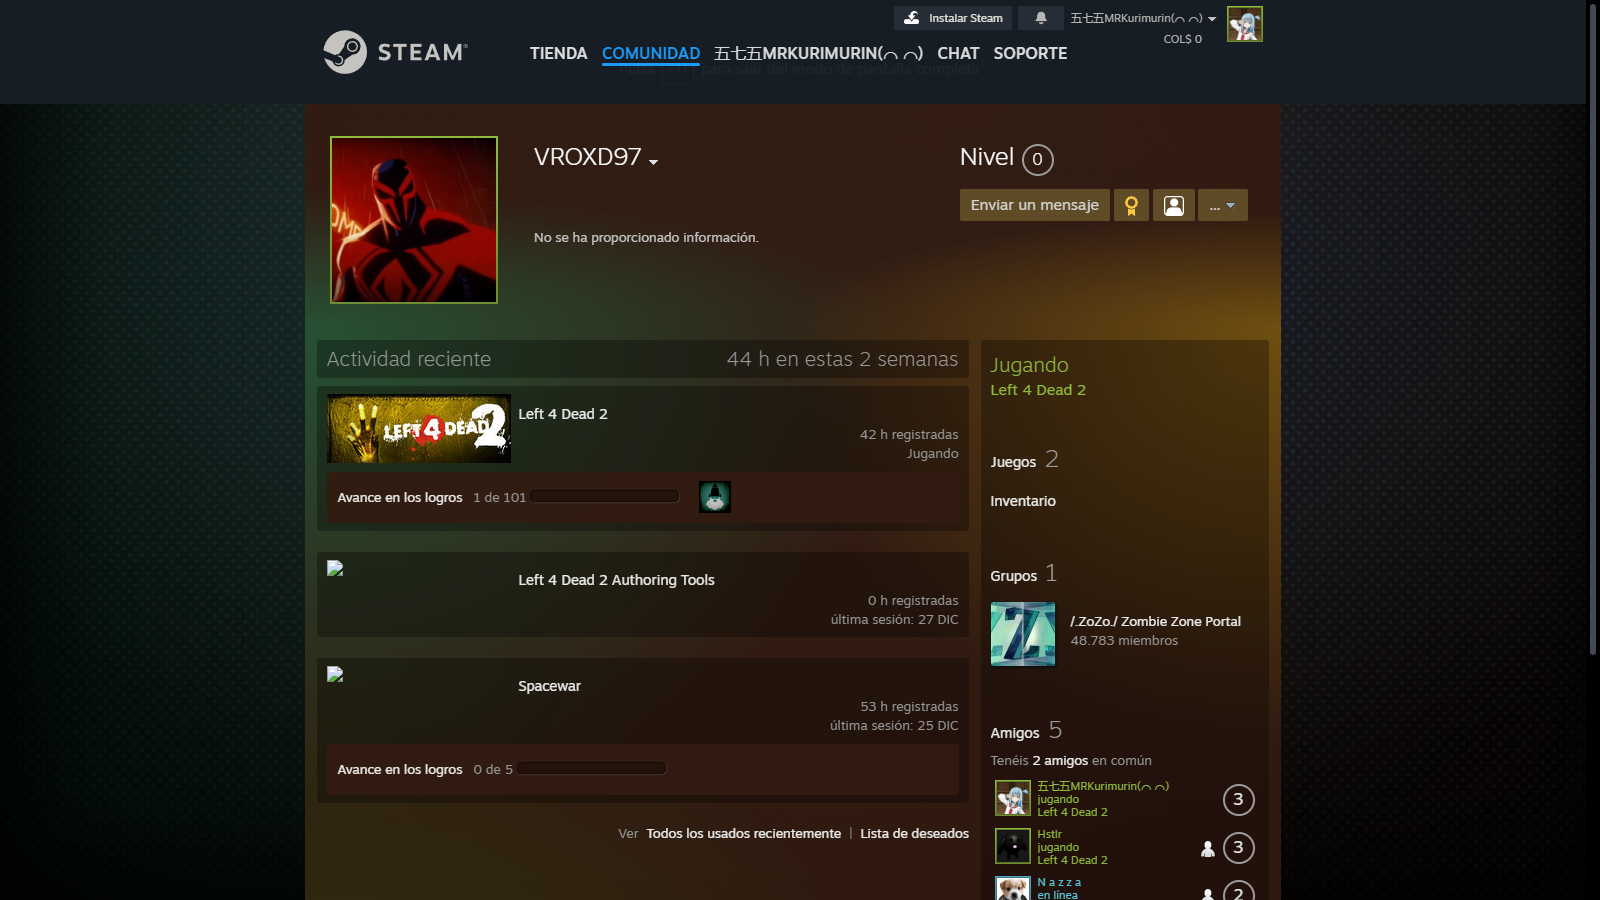Open the COMUNIDAD menu
Image resolution: width=1600 pixels, height=900 pixels.
[x=651, y=53]
